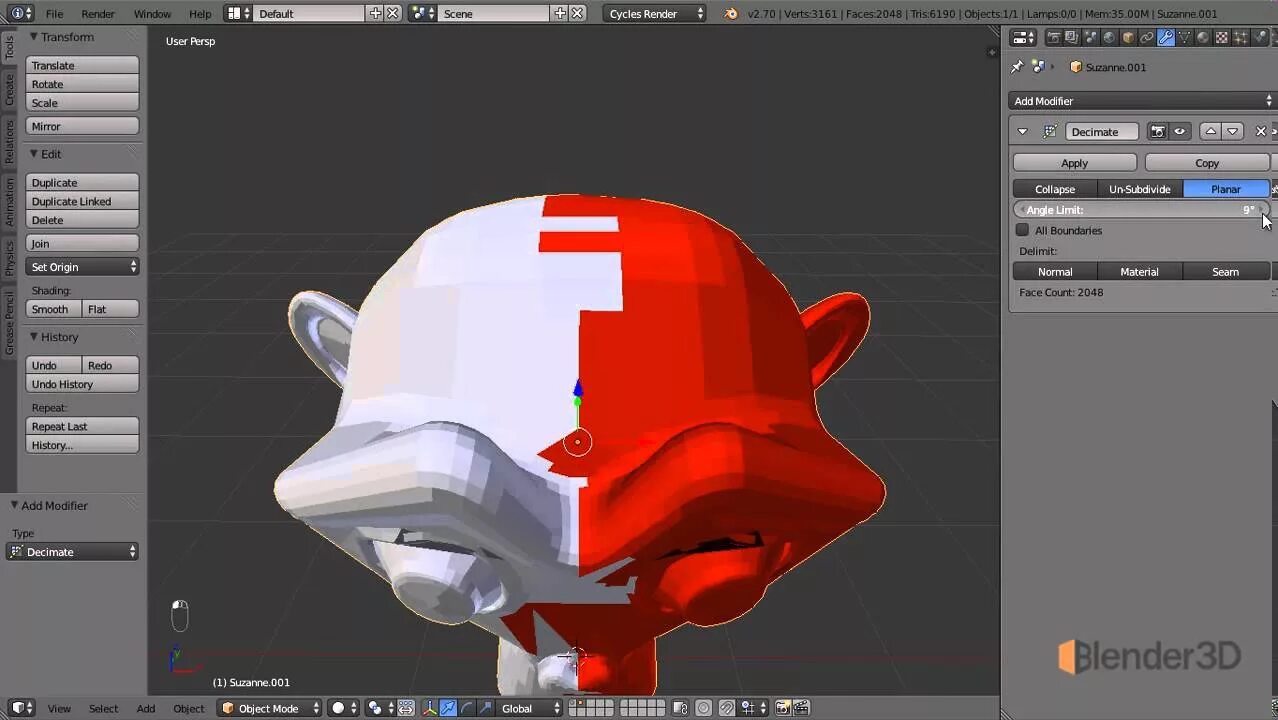Open the viewport shading sphere dropdown
Screen dimensions: 1278x720
point(343,708)
